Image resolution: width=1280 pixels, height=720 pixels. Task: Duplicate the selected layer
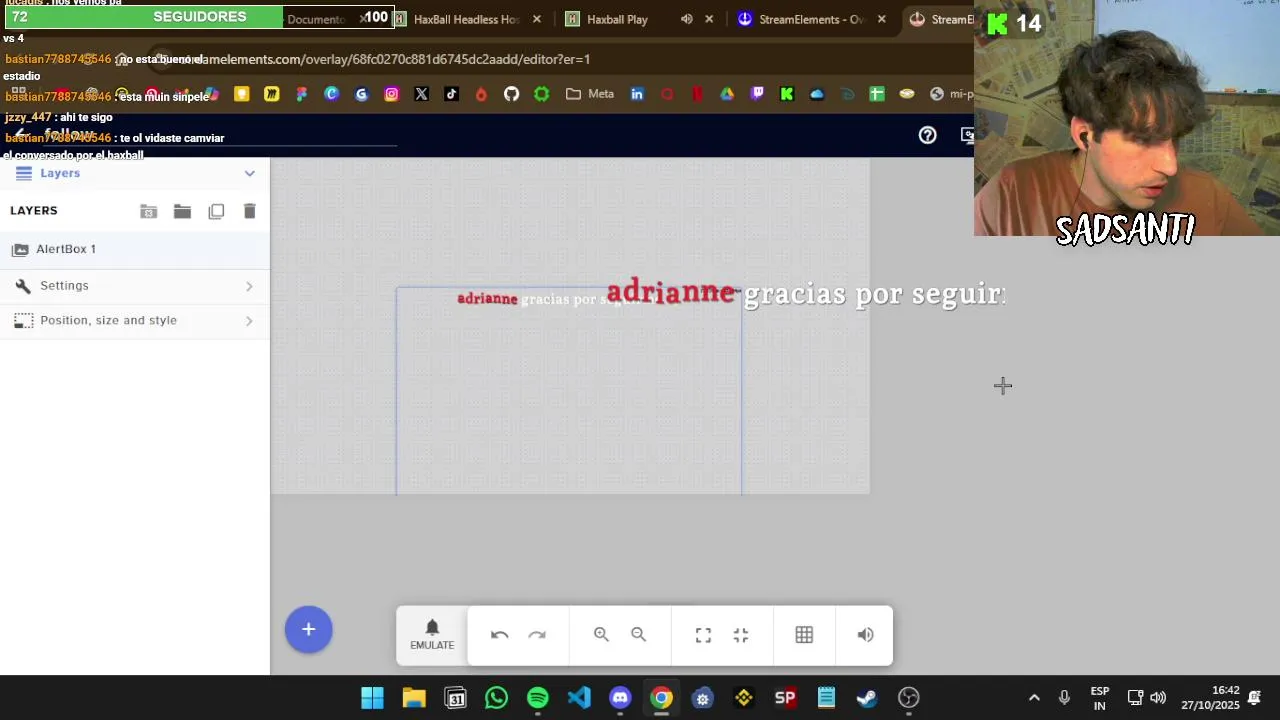216,211
